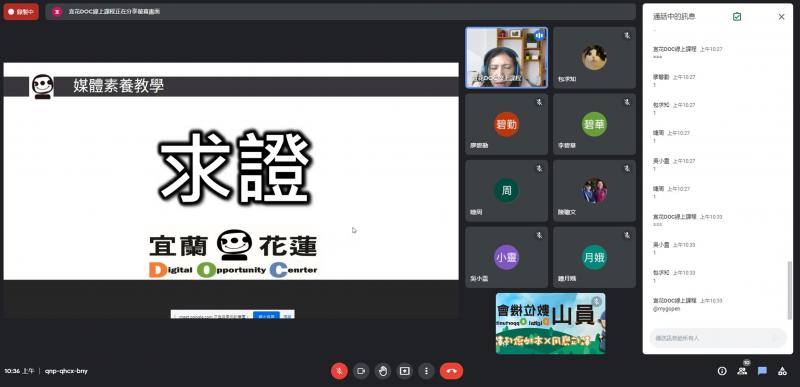Screen dimensions: 800x387
Task: Open the activities shapes icon
Action: pos(782,371)
